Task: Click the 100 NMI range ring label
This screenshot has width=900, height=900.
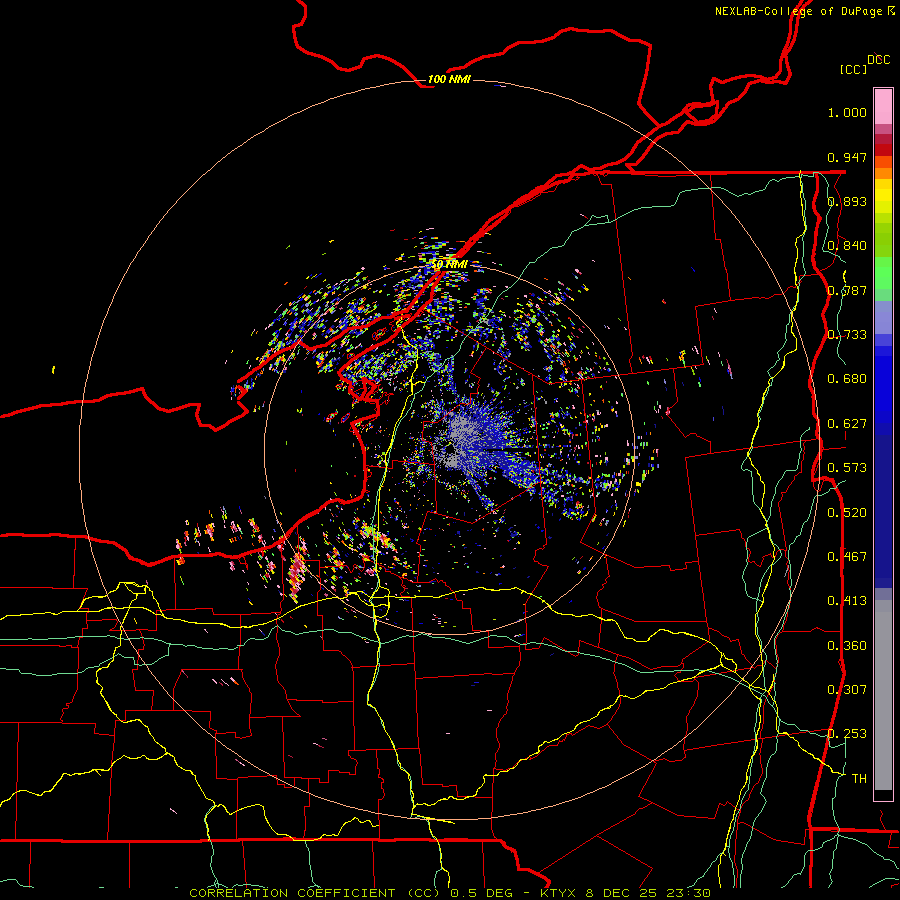Action: (x=449, y=79)
